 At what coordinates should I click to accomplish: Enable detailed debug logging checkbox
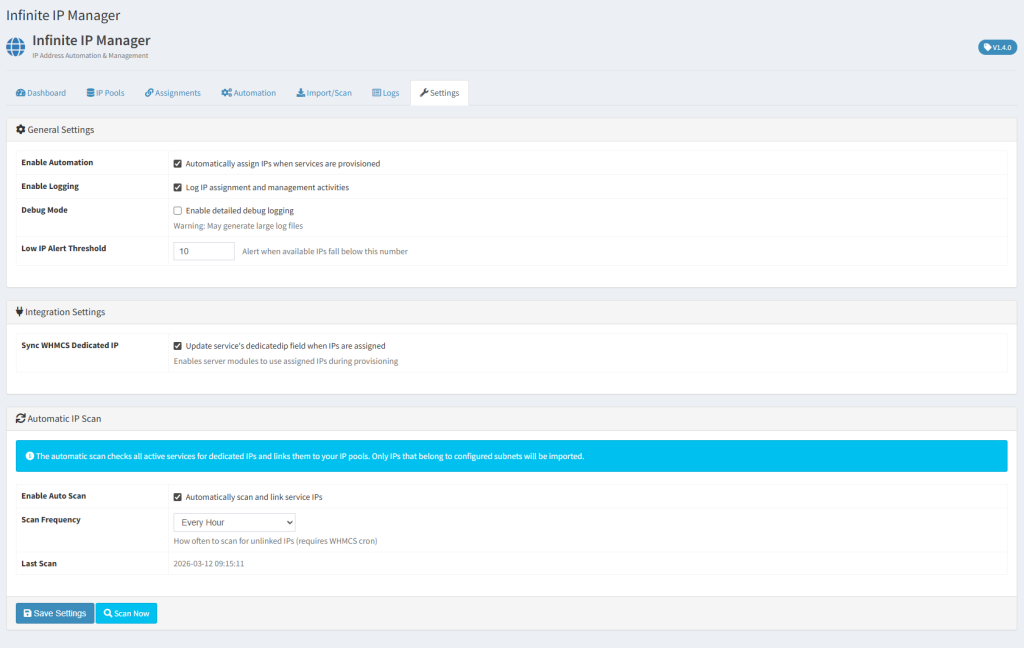177,211
